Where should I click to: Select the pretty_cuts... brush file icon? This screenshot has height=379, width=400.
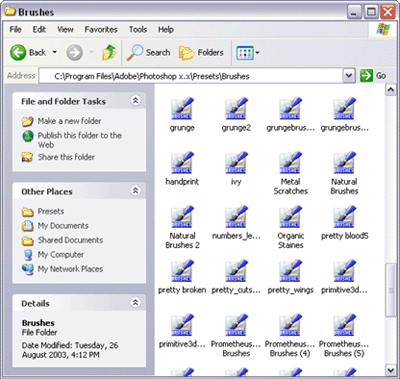[236, 271]
